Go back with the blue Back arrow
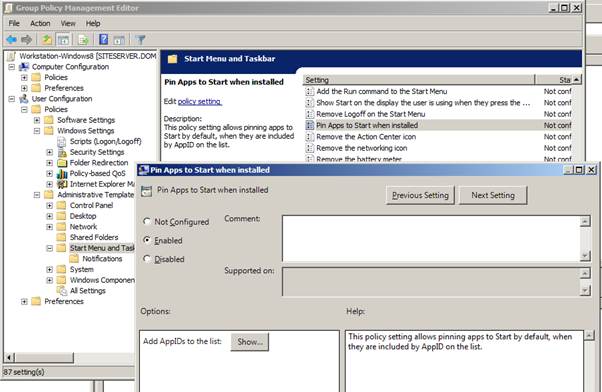The image size is (602, 392). coord(12,39)
